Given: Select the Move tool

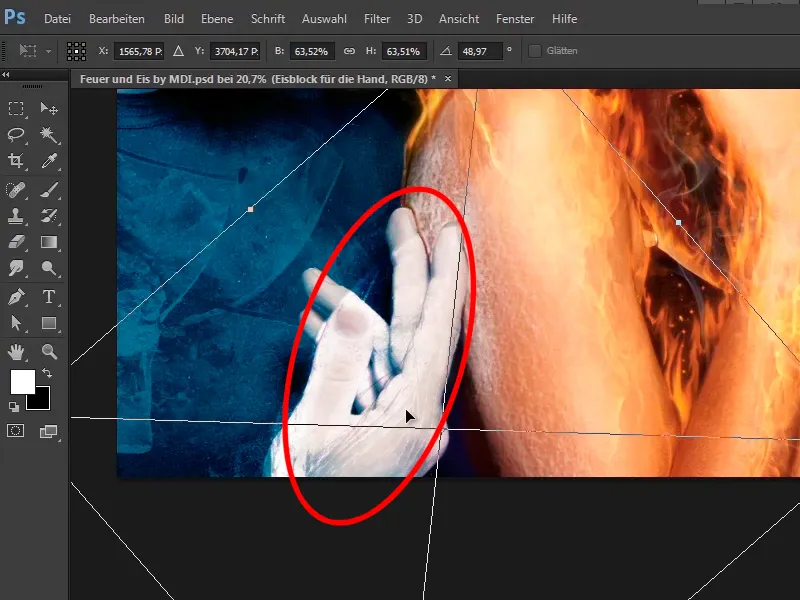Looking at the screenshot, I should pos(49,109).
